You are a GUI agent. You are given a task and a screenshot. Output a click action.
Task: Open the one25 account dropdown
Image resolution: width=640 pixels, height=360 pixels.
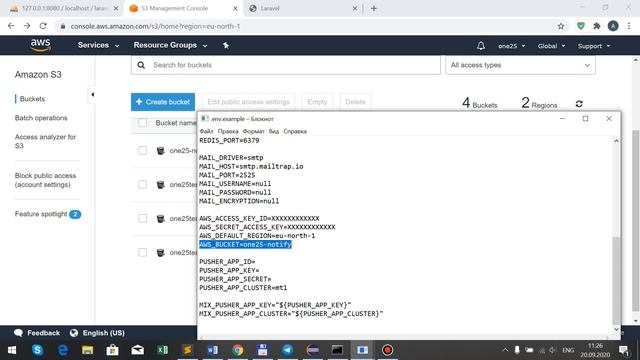click(x=511, y=46)
